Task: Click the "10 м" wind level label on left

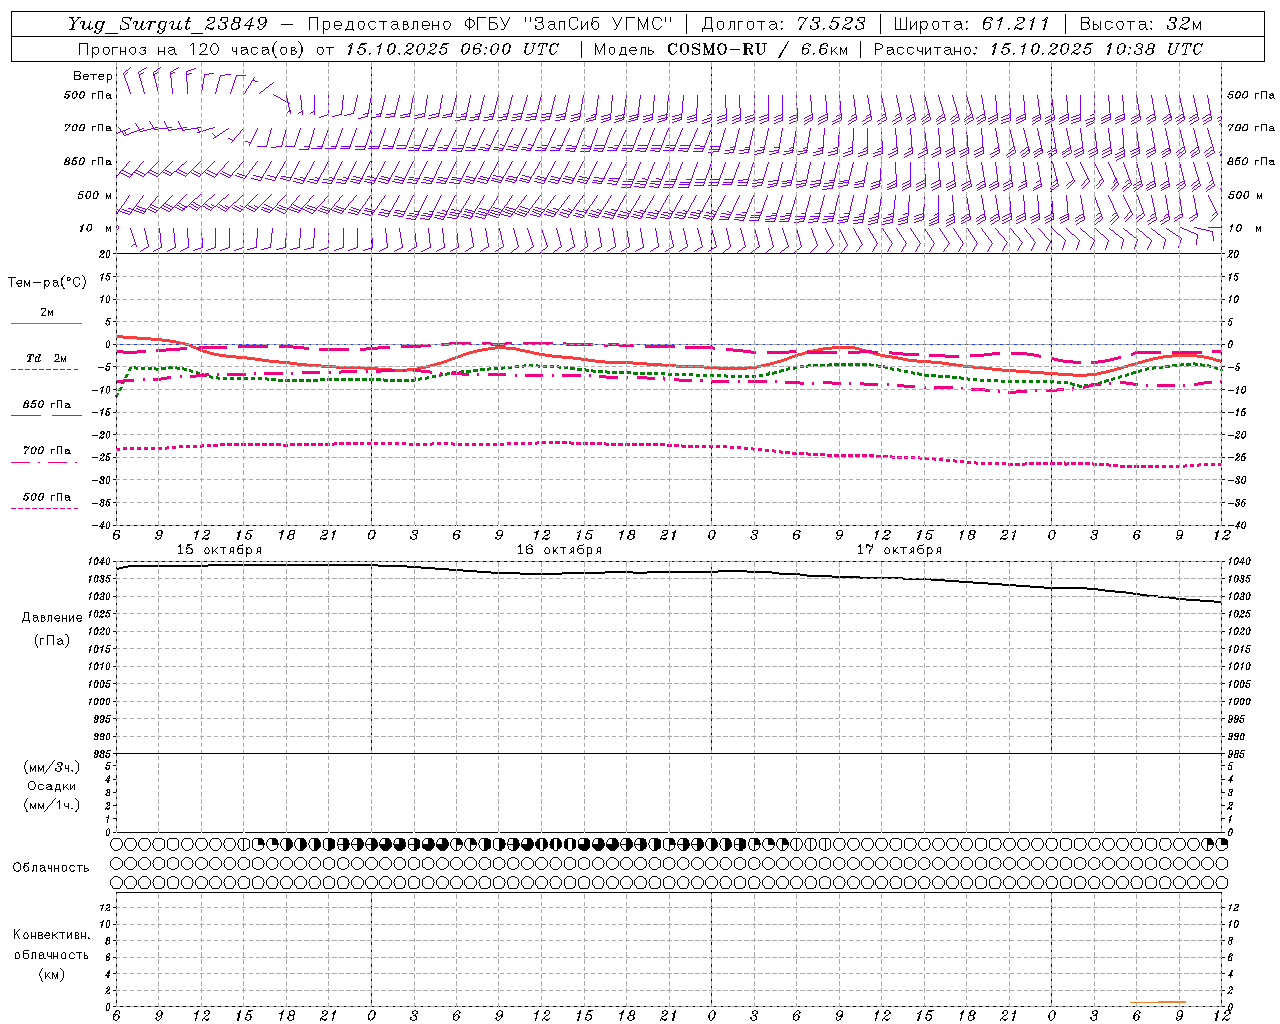Action: click(x=96, y=229)
